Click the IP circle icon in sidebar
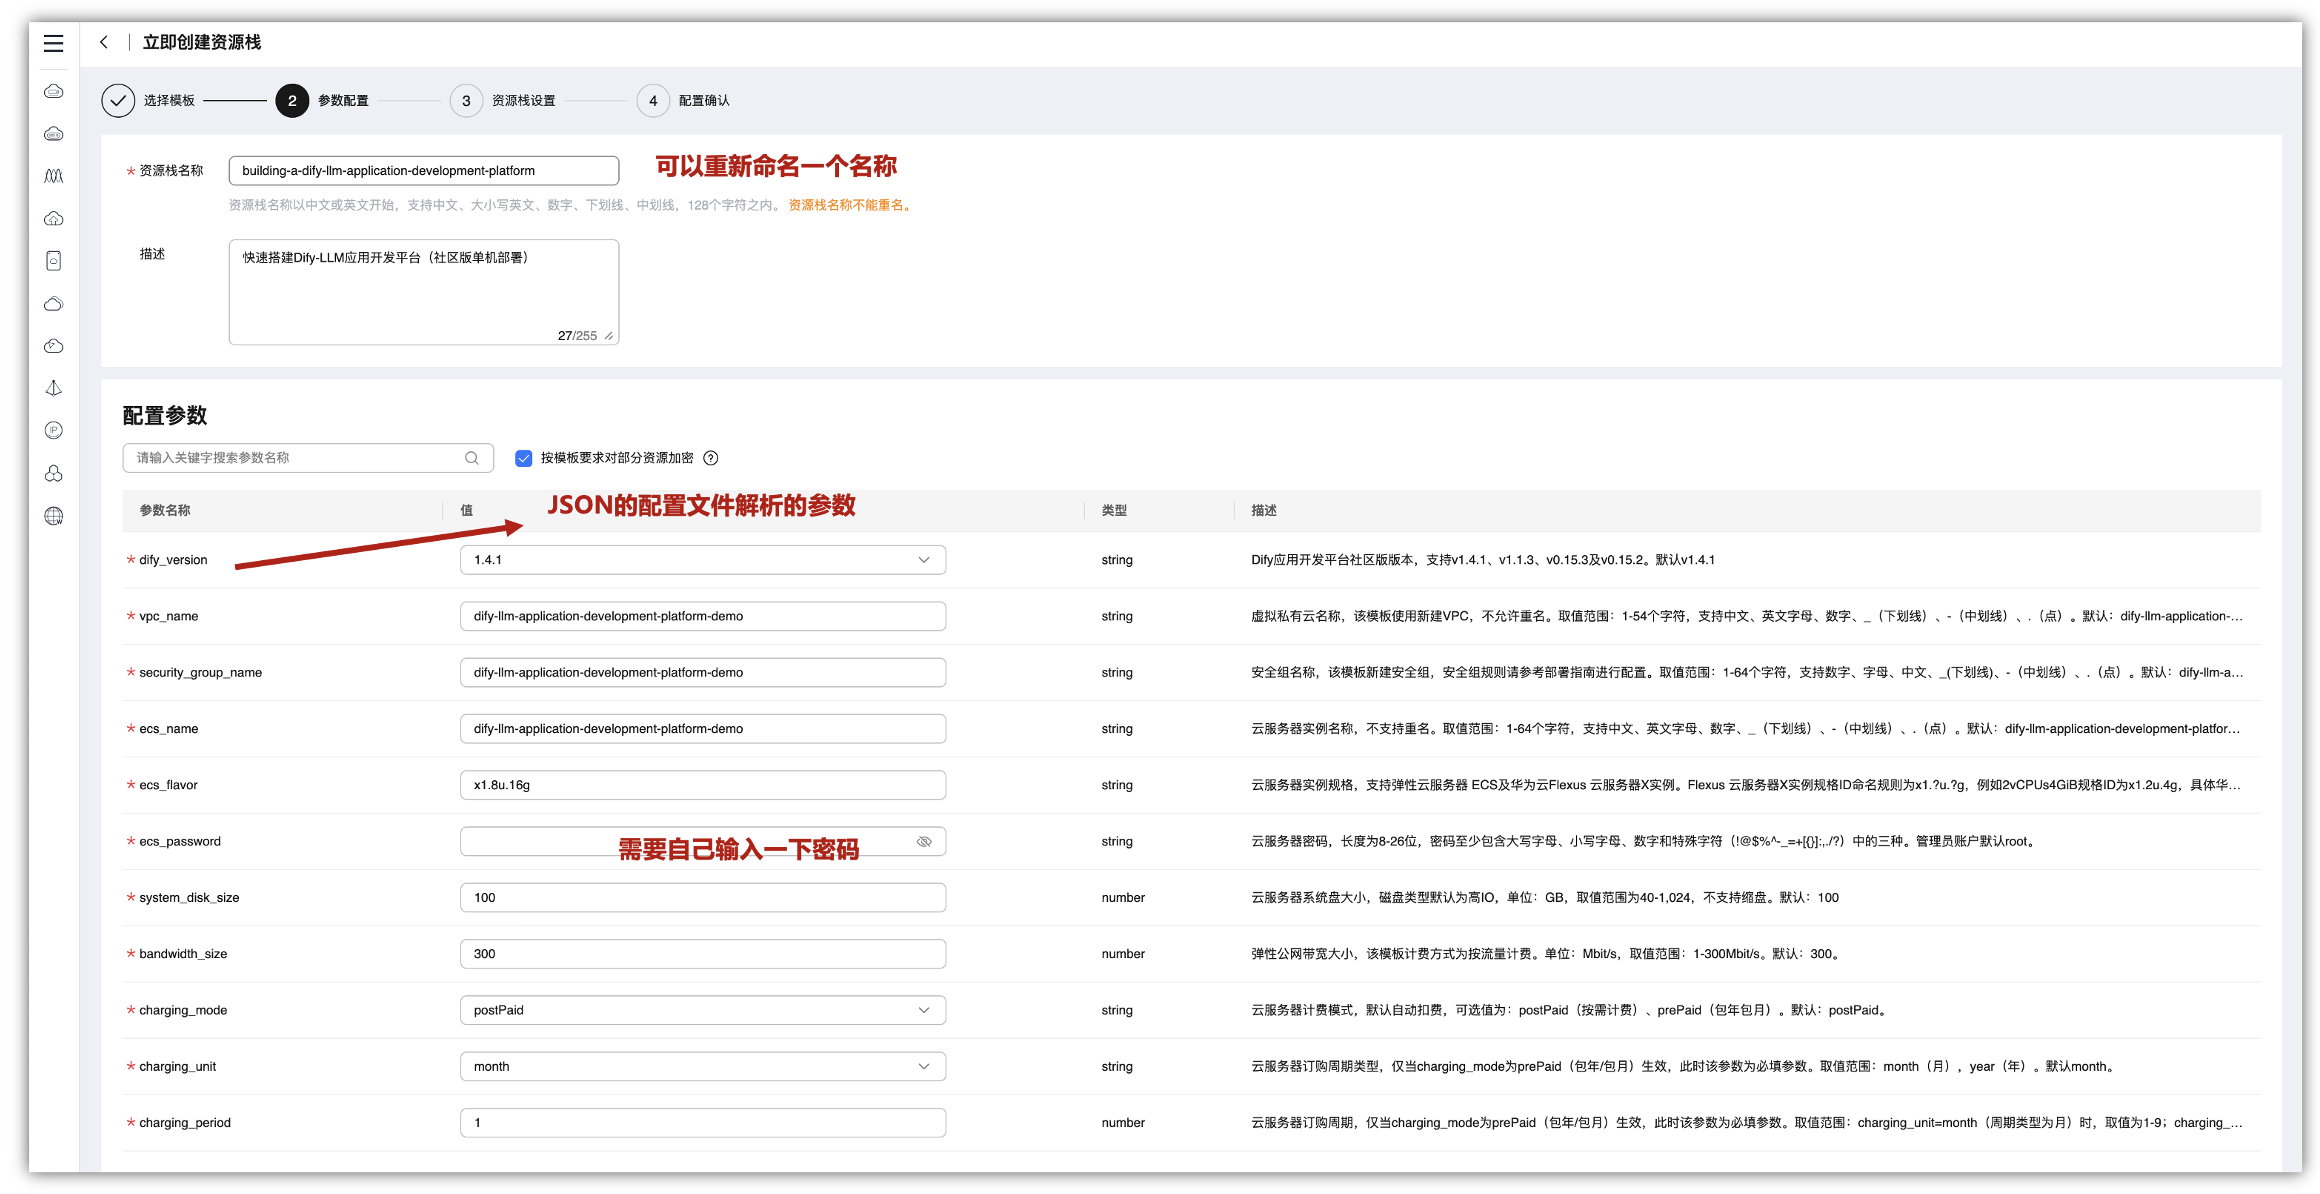Image resolution: width=2320 pixels, height=1194 pixels. 54,430
